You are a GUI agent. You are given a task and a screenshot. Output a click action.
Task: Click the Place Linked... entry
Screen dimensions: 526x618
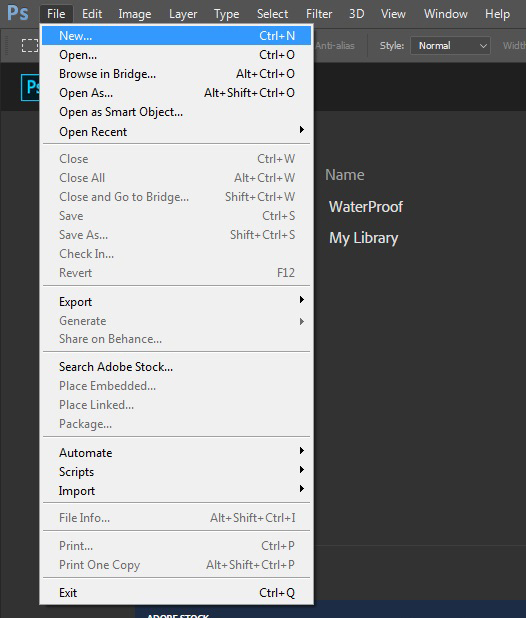(x=177, y=404)
